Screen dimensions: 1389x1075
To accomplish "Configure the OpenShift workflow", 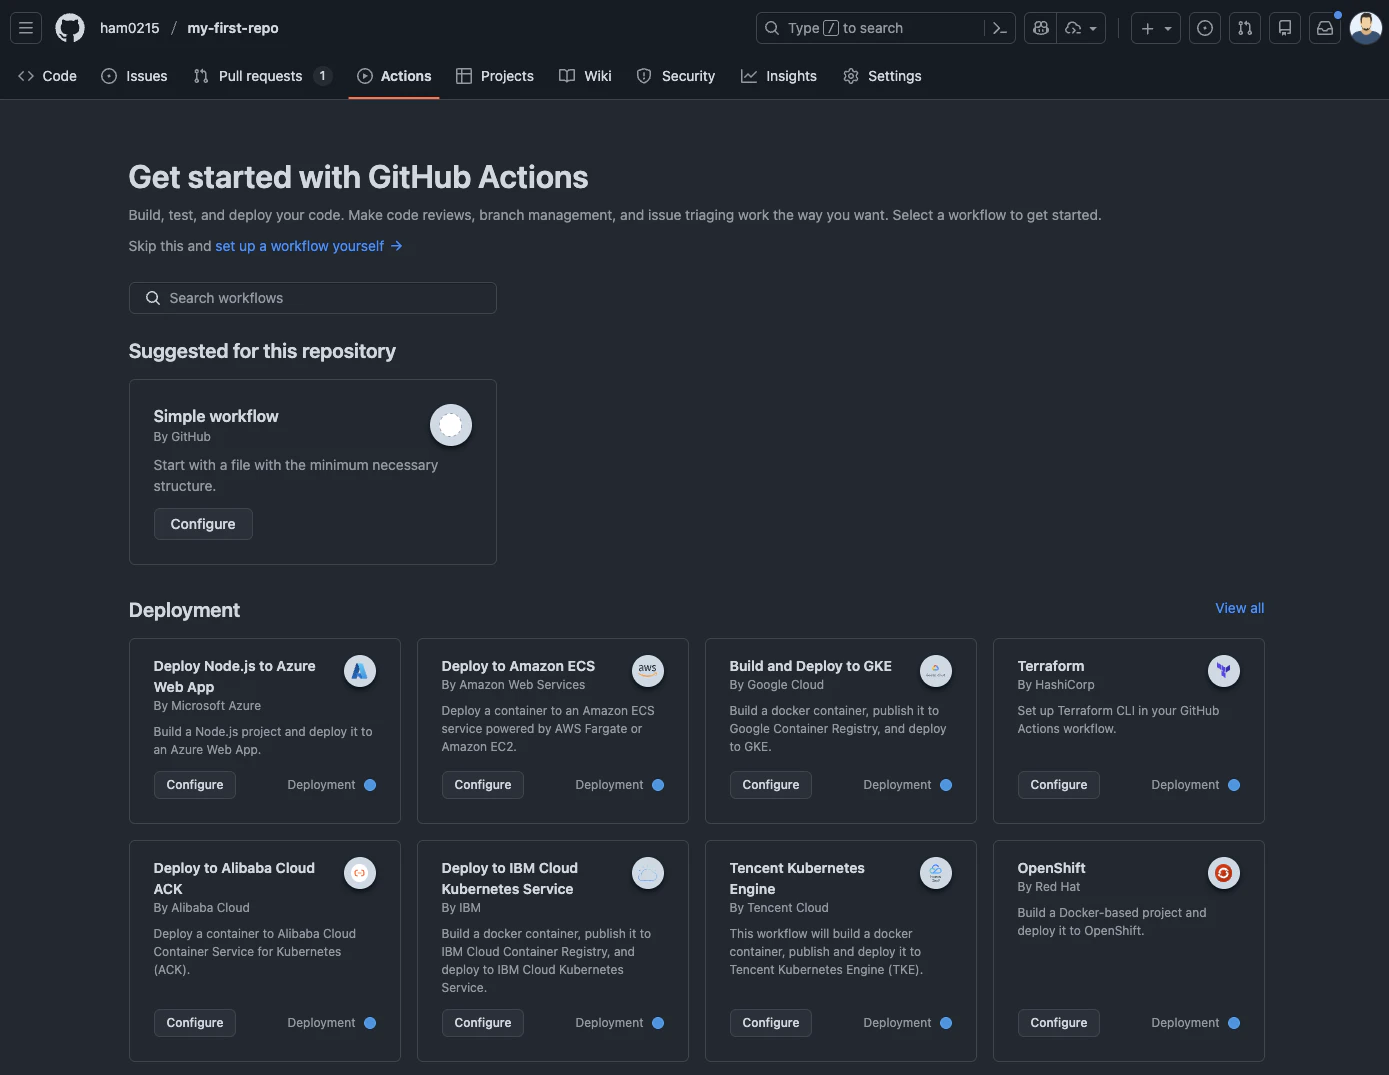I will 1059,1023.
